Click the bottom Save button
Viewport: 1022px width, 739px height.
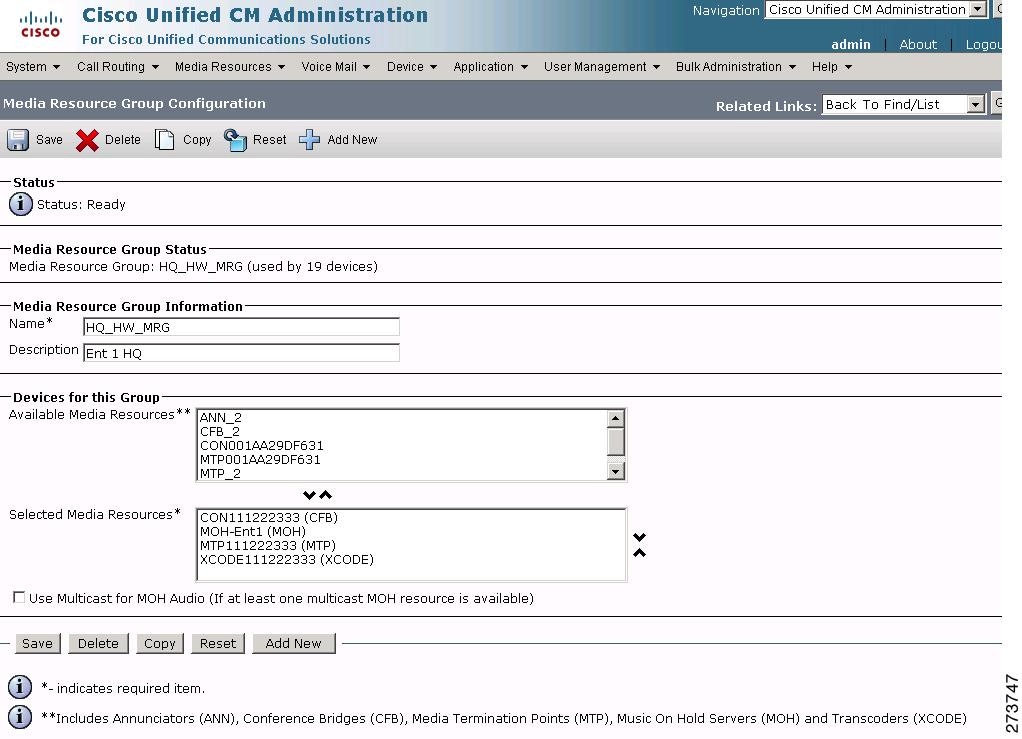[x=37, y=643]
